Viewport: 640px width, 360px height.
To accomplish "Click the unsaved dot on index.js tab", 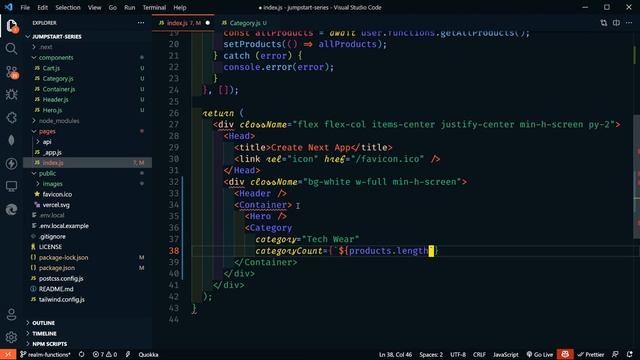I will point(208,23).
